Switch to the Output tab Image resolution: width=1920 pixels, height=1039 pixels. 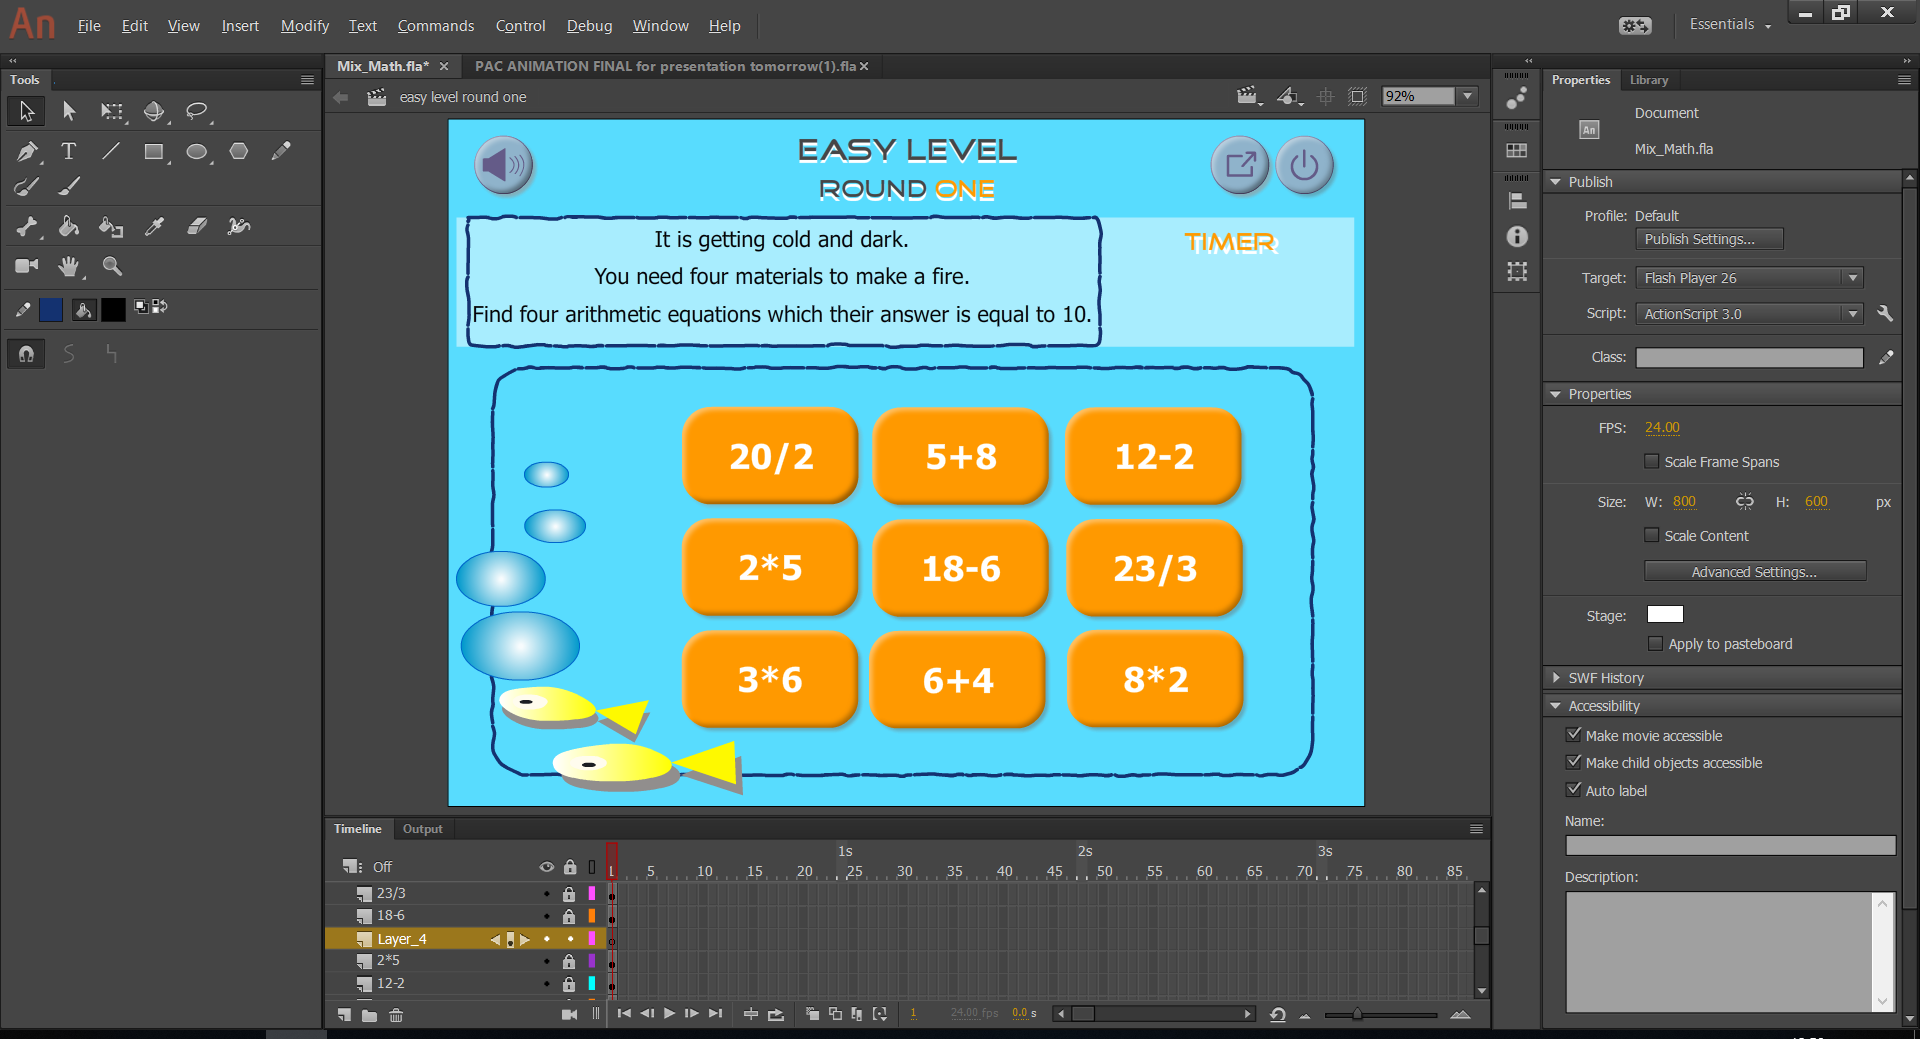click(x=422, y=829)
